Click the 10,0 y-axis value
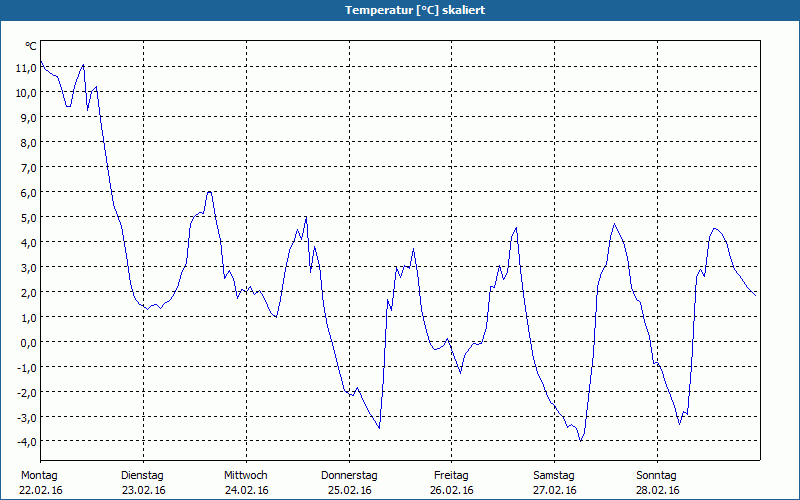The width and height of the screenshot is (800, 500). 26,92
